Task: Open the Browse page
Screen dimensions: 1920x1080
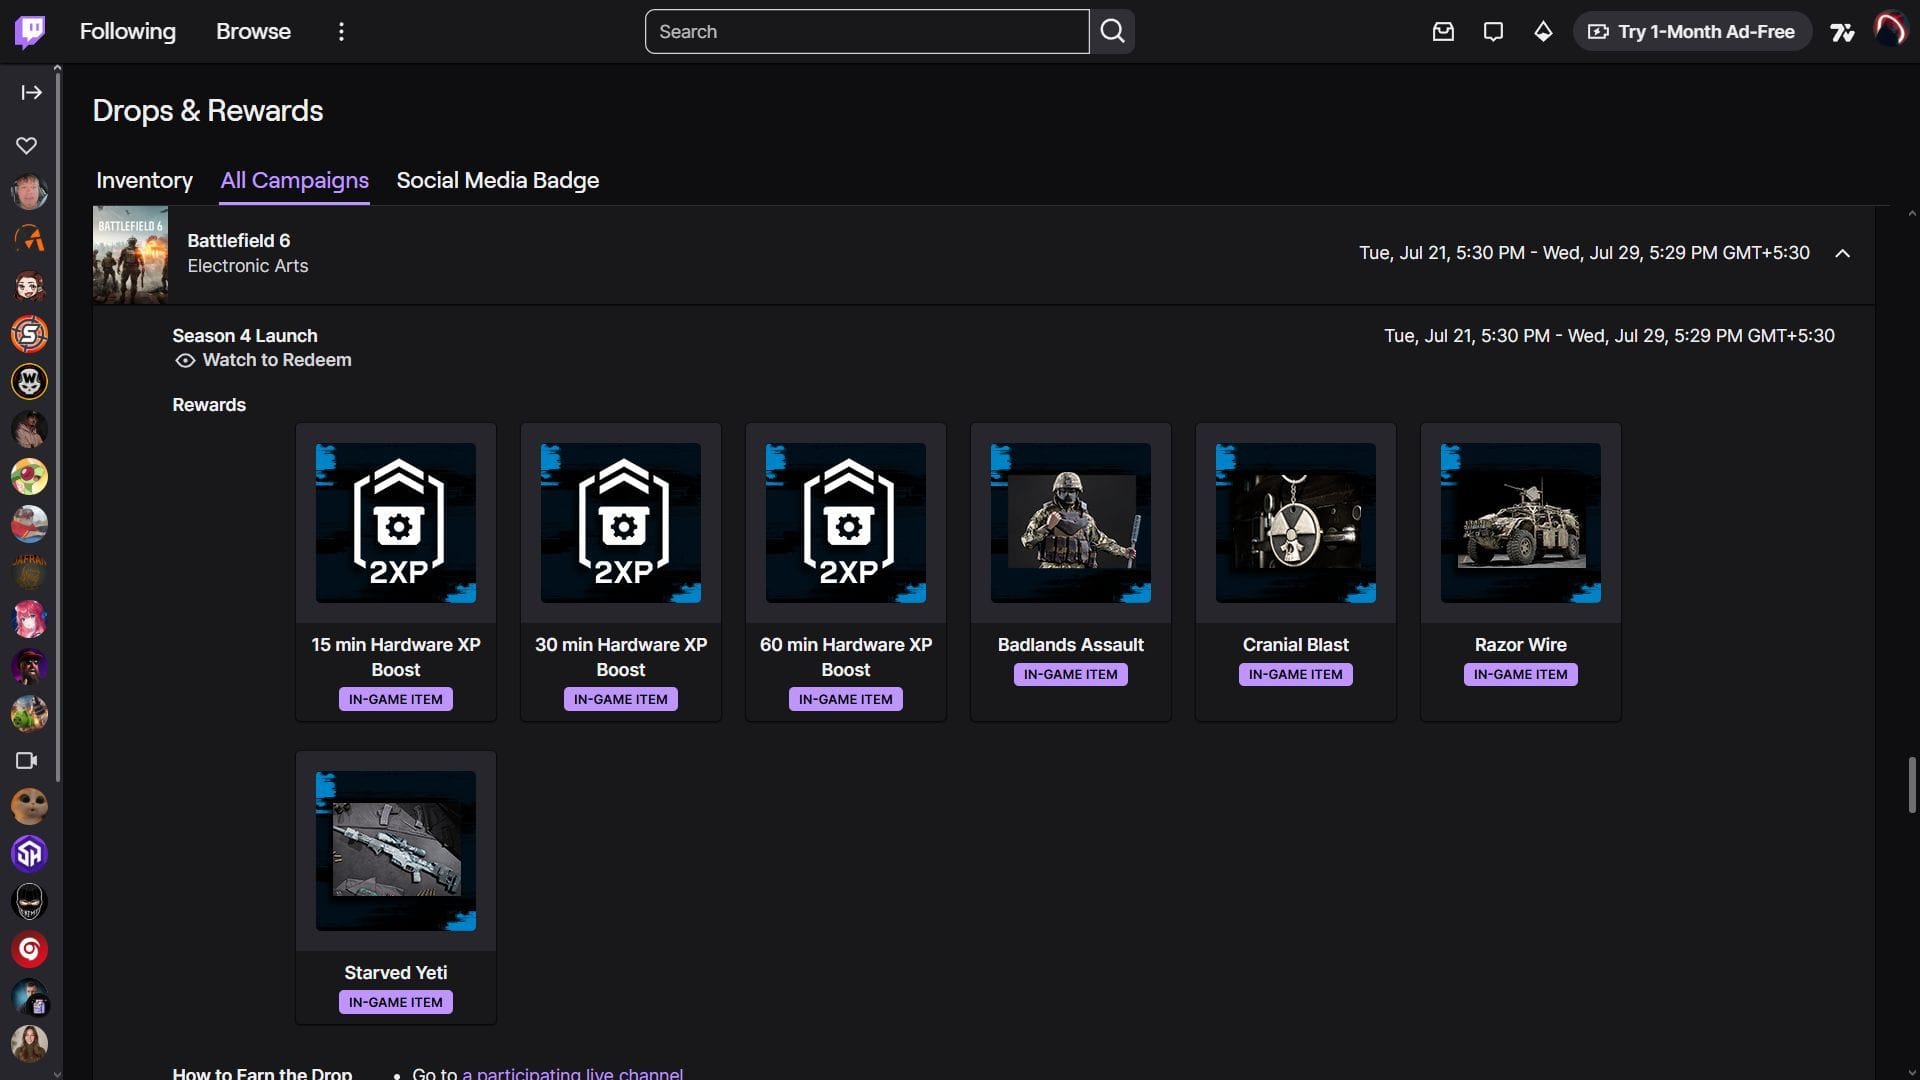Action: pos(253,32)
